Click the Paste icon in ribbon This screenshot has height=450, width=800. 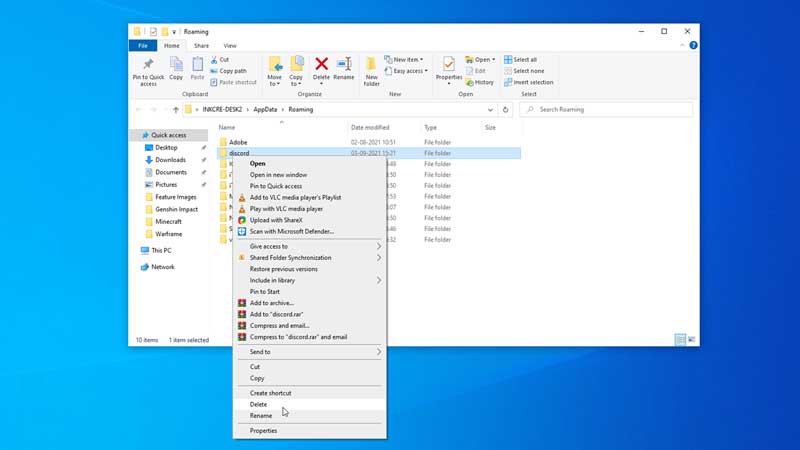click(197, 68)
